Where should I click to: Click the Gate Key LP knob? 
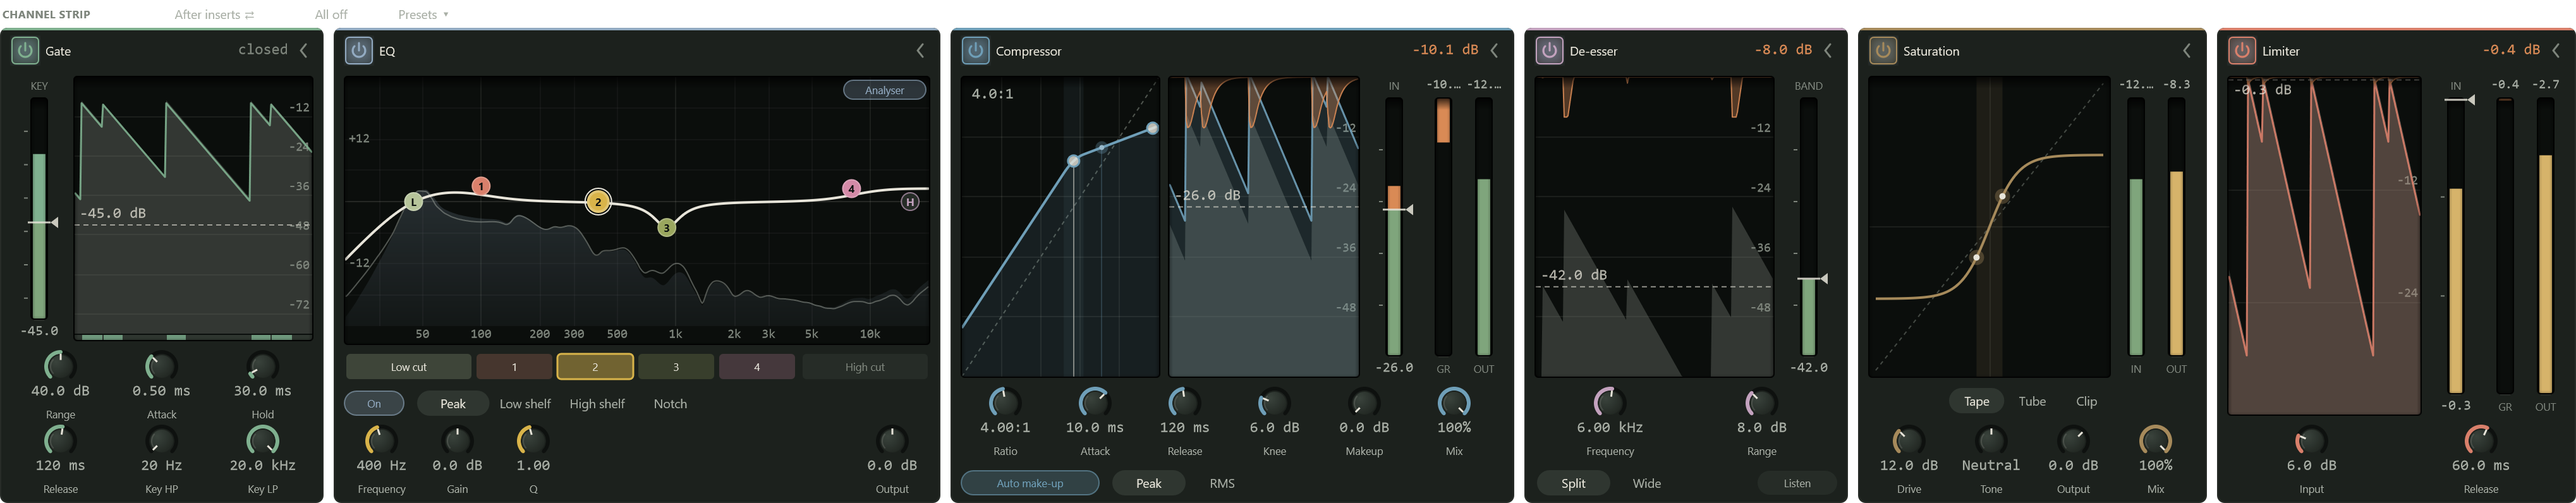click(x=262, y=440)
